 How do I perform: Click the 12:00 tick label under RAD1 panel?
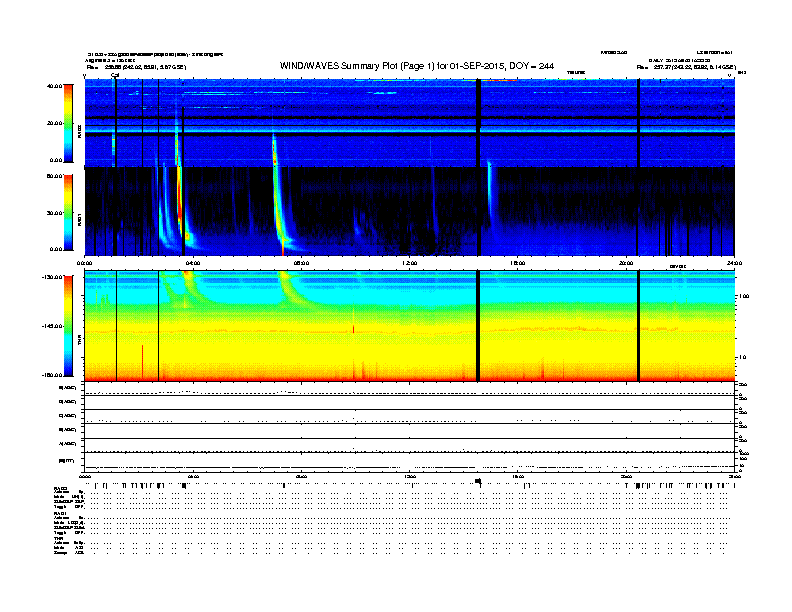click(410, 263)
